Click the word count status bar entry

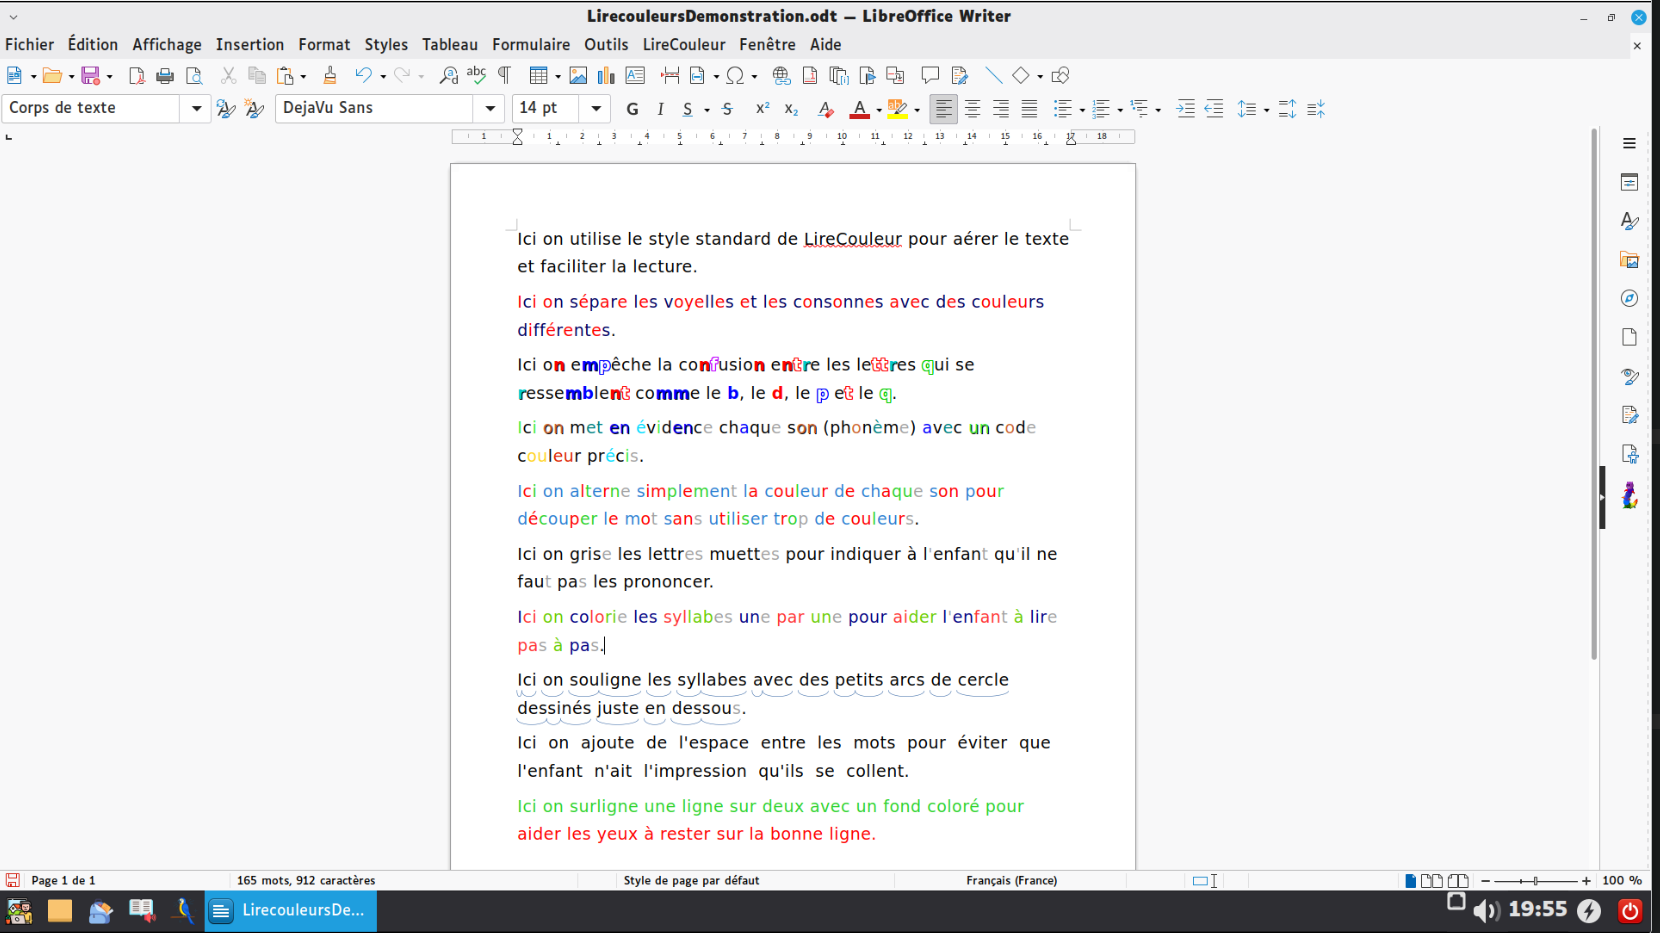tap(305, 880)
